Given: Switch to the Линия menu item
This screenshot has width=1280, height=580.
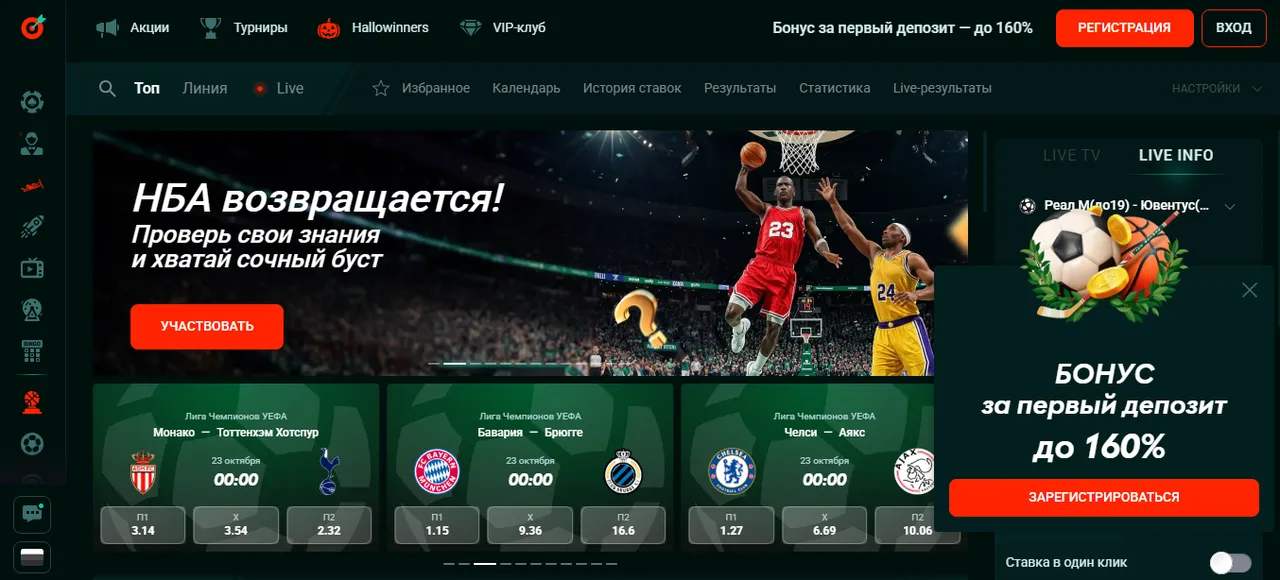Looking at the screenshot, I should (x=204, y=88).
